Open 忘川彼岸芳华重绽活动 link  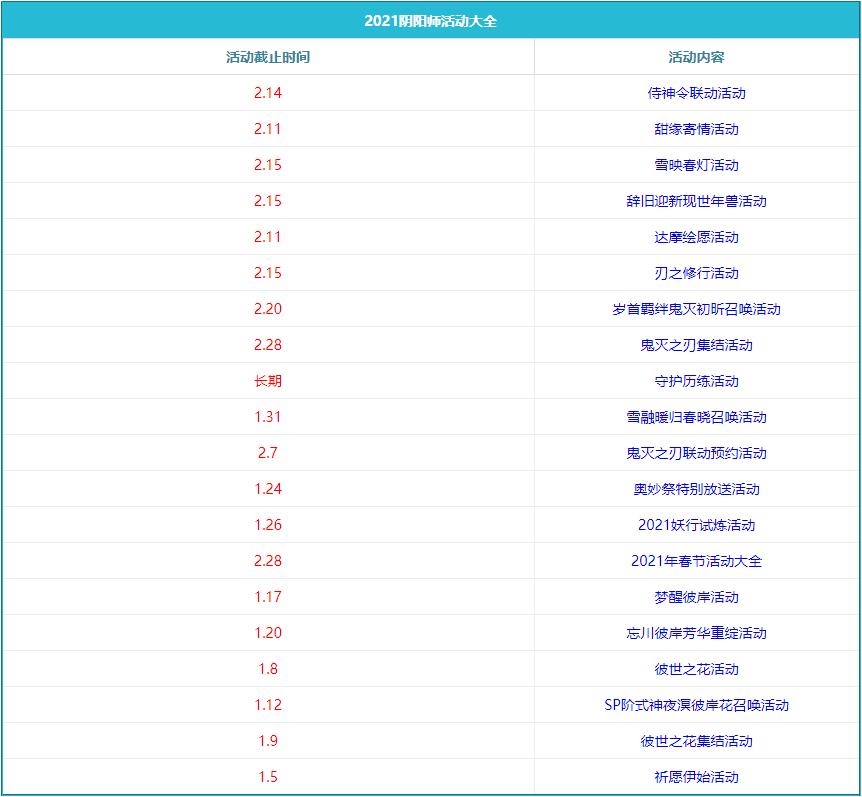[696, 633]
